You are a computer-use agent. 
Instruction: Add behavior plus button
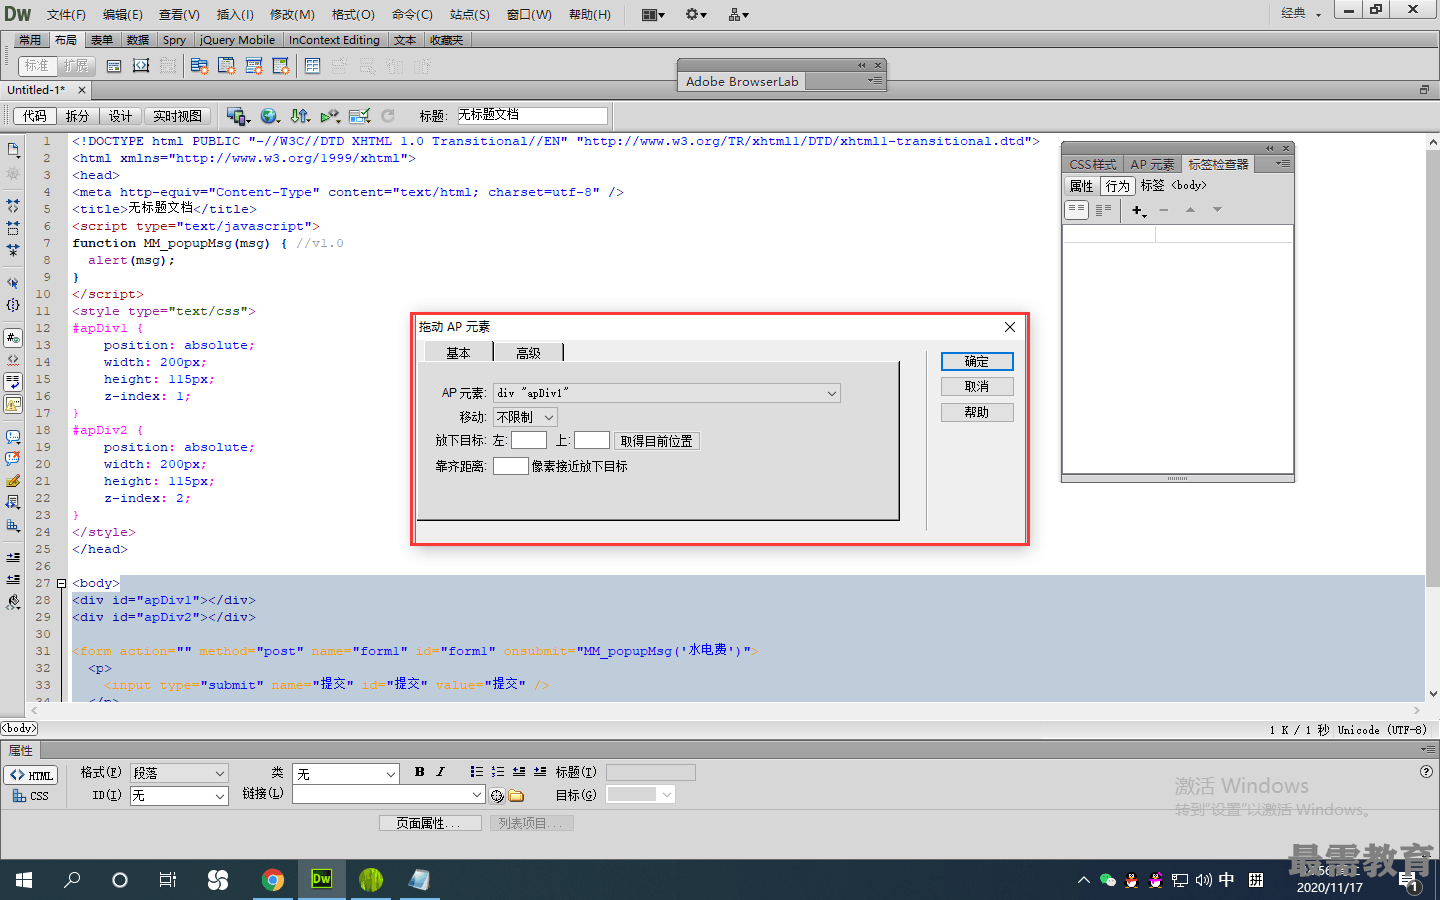point(1138,210)
